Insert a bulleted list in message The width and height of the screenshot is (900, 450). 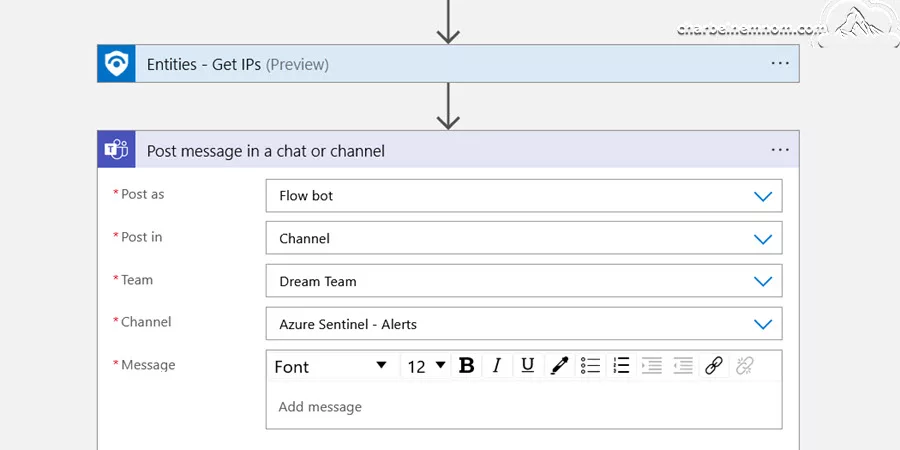tap(590, 365)
